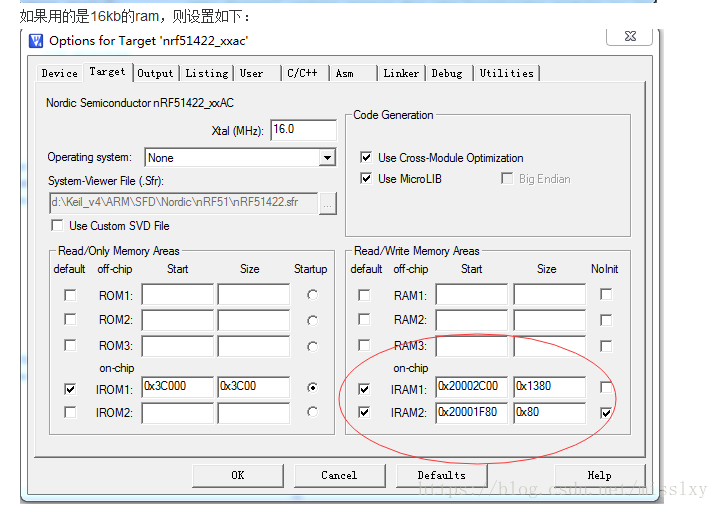Switch to the C/C++ tab
Image resolution: width=719 pixels, height=509 pixels.
coord(304,73)
